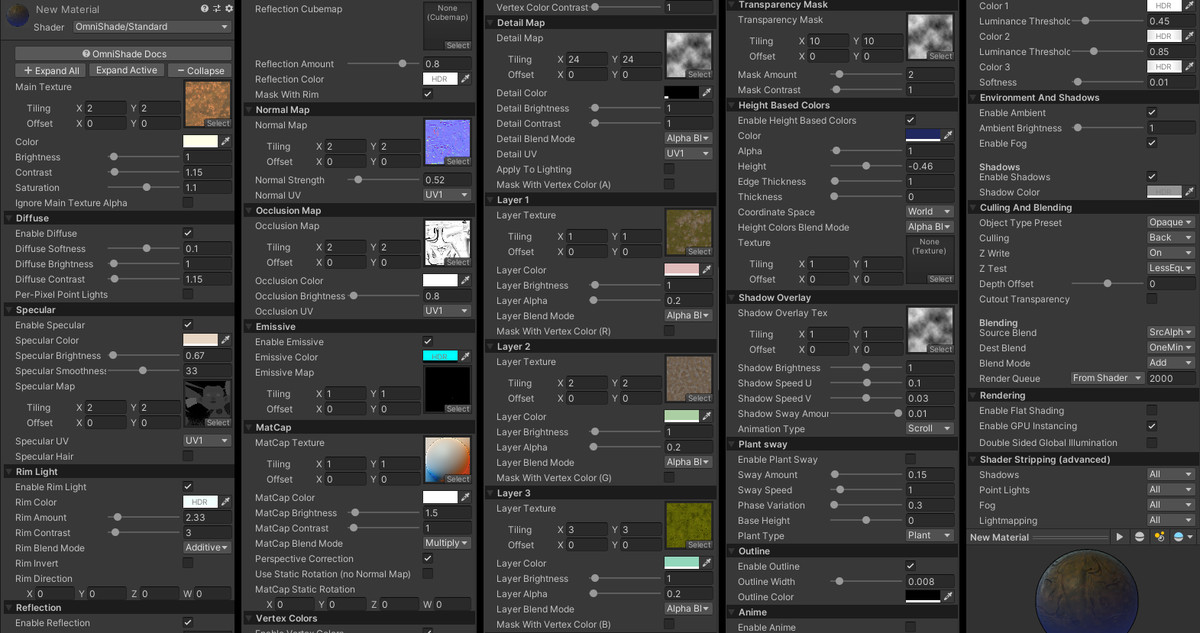
Task: Open Animation Type Scroll dropdown
Action: click(x=929, y=428)
